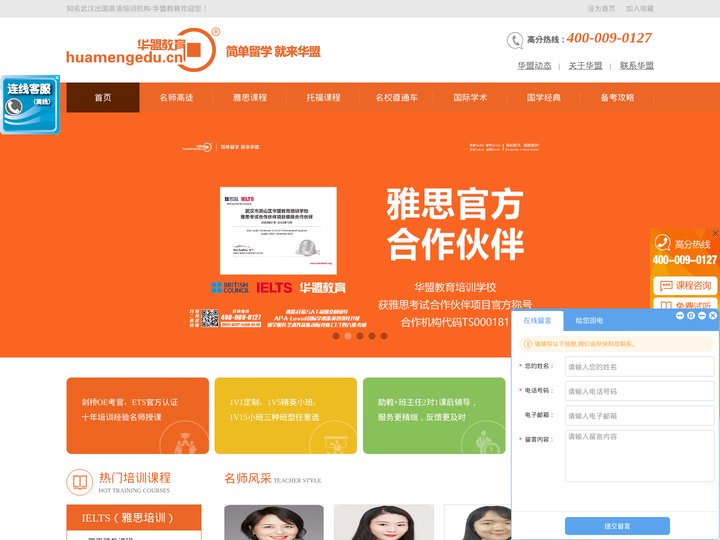Open the 关于华盟 header link
This screenshot has width=720, height=540.
585,66
